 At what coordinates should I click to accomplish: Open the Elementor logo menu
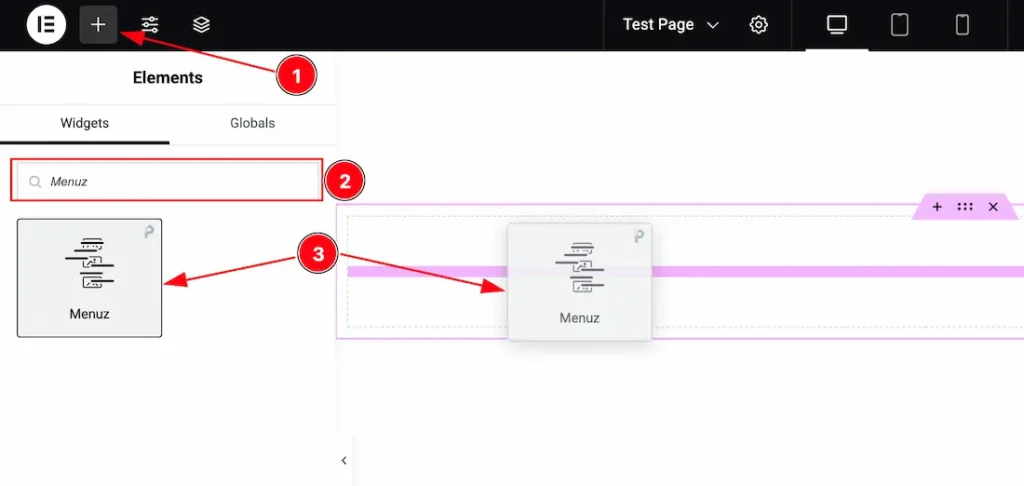pyautogui.click(x=45, y=25)
